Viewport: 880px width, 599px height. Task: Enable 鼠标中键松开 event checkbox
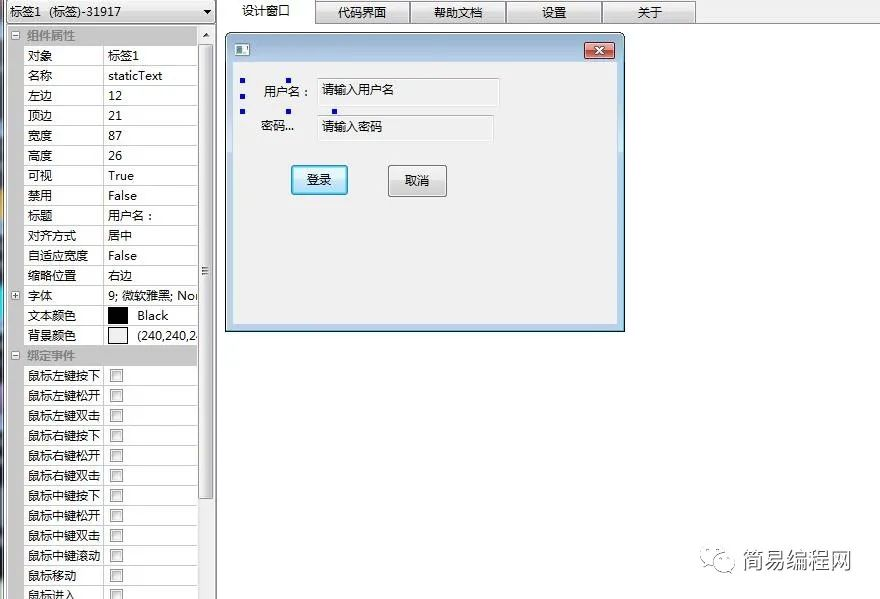click(x=117, y=516)
